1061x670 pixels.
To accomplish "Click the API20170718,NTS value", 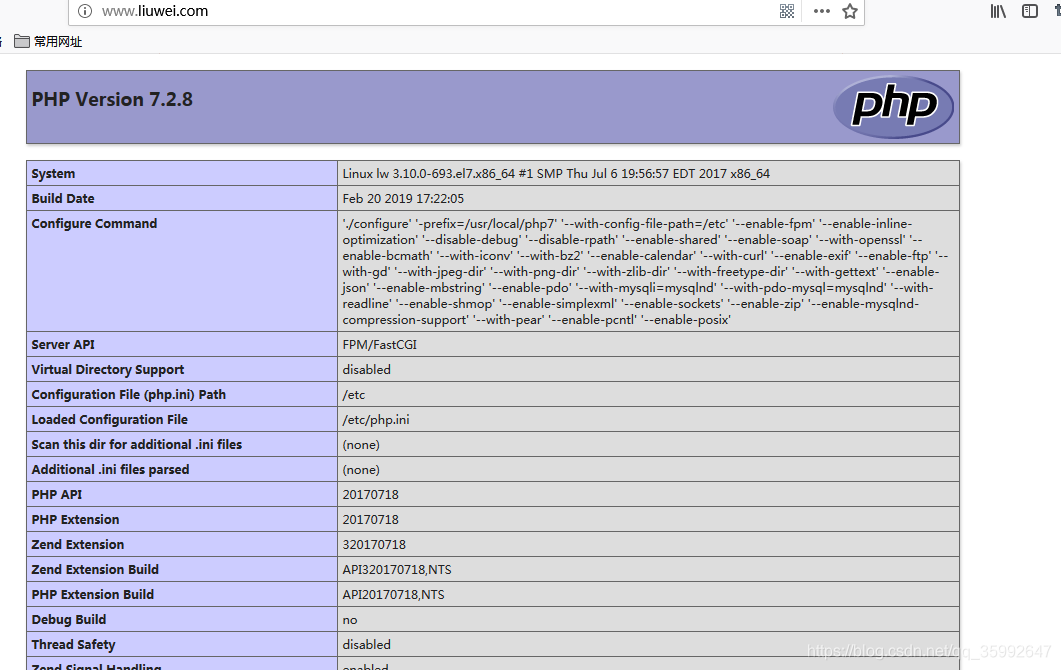I will pos(394,595).
